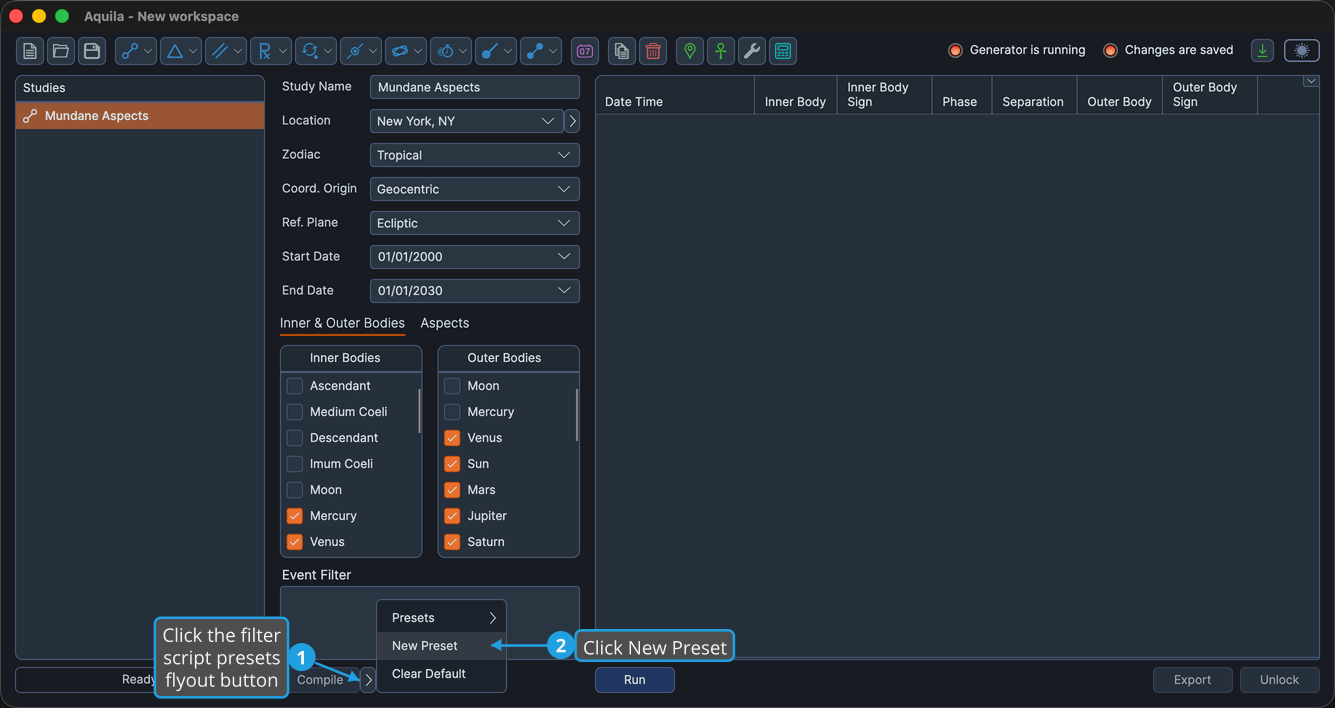Open the Coord. Origin Geocentric dropdown
The width and height of the screenshot is (1335, 708).
point(474,189)
